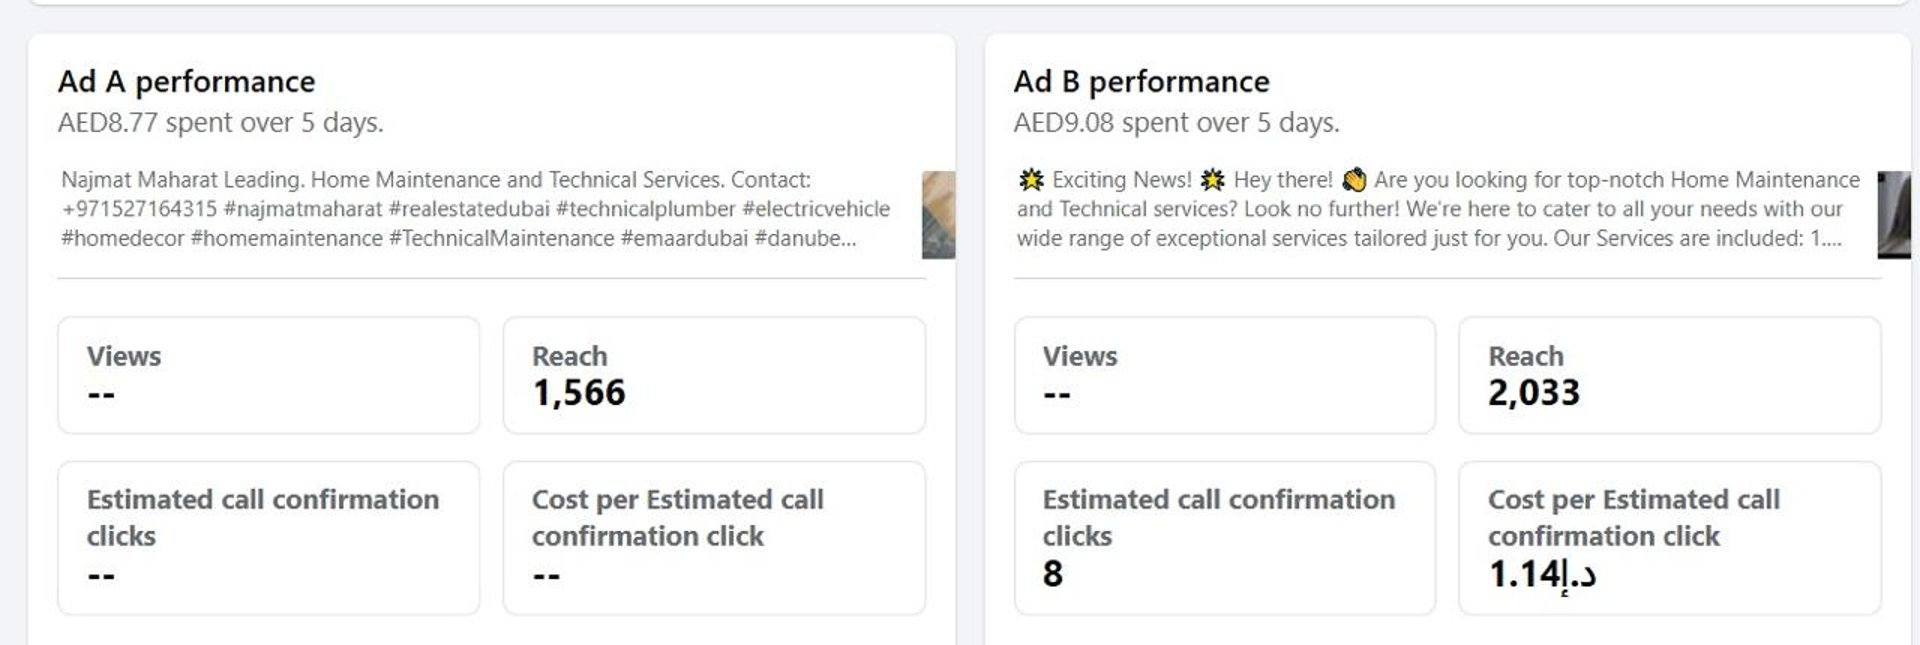The image size is (1920, 645).
Task: Click Ad A Estimated call confirmation clicks card
Action: click(269, 538)
